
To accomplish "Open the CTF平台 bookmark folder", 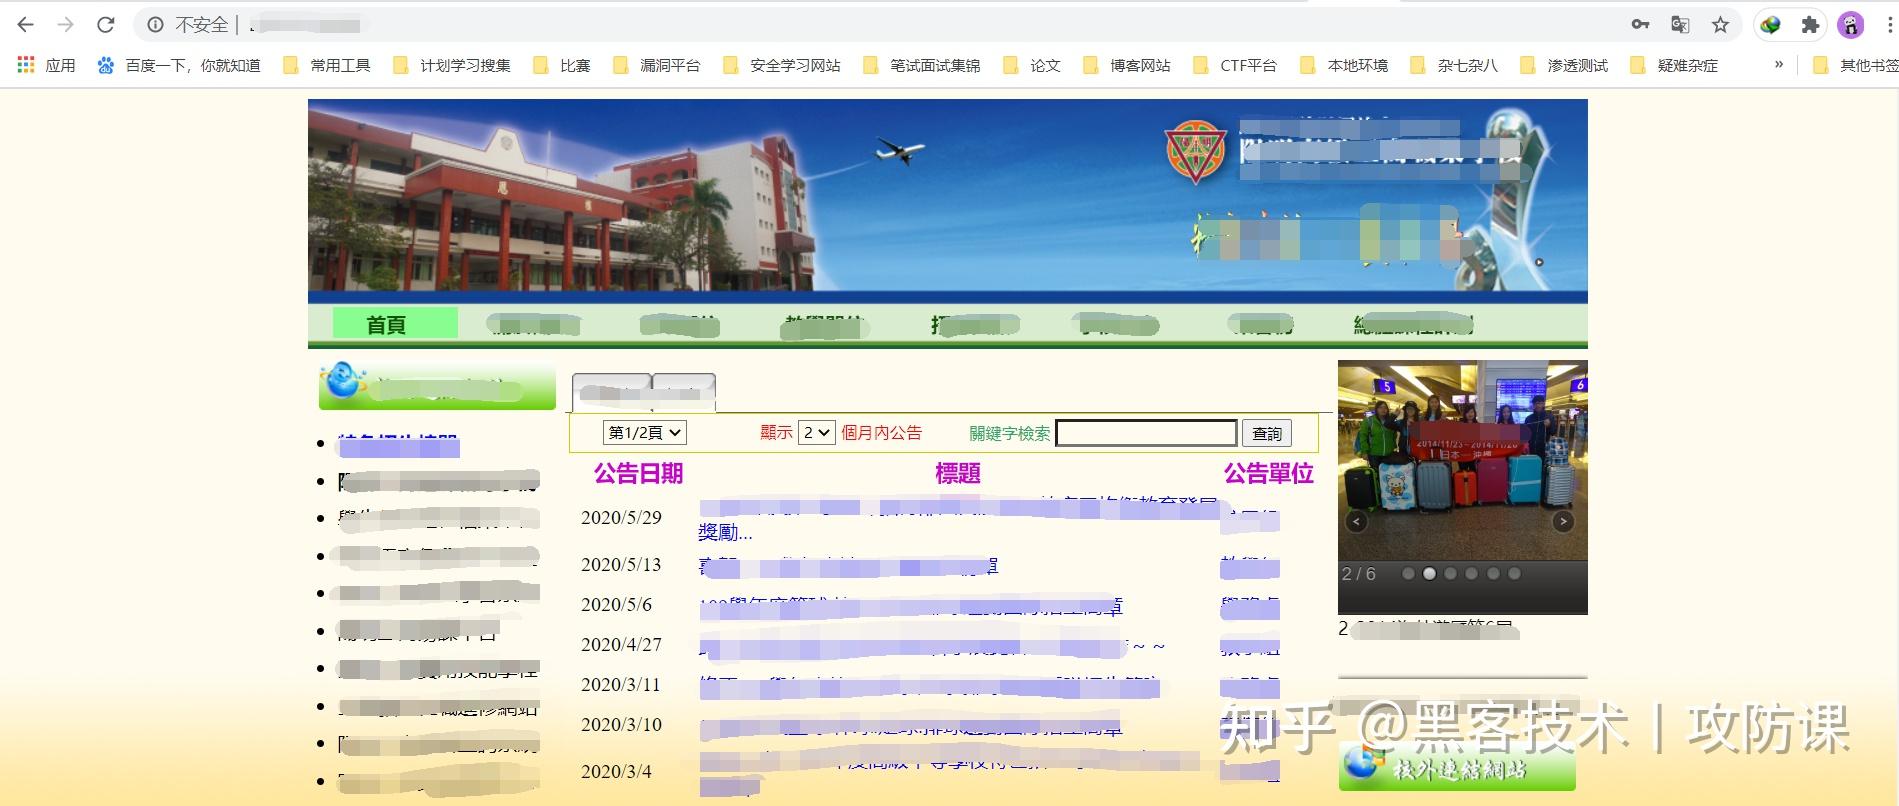I will pyautogui.click(x=1235, y=65).
